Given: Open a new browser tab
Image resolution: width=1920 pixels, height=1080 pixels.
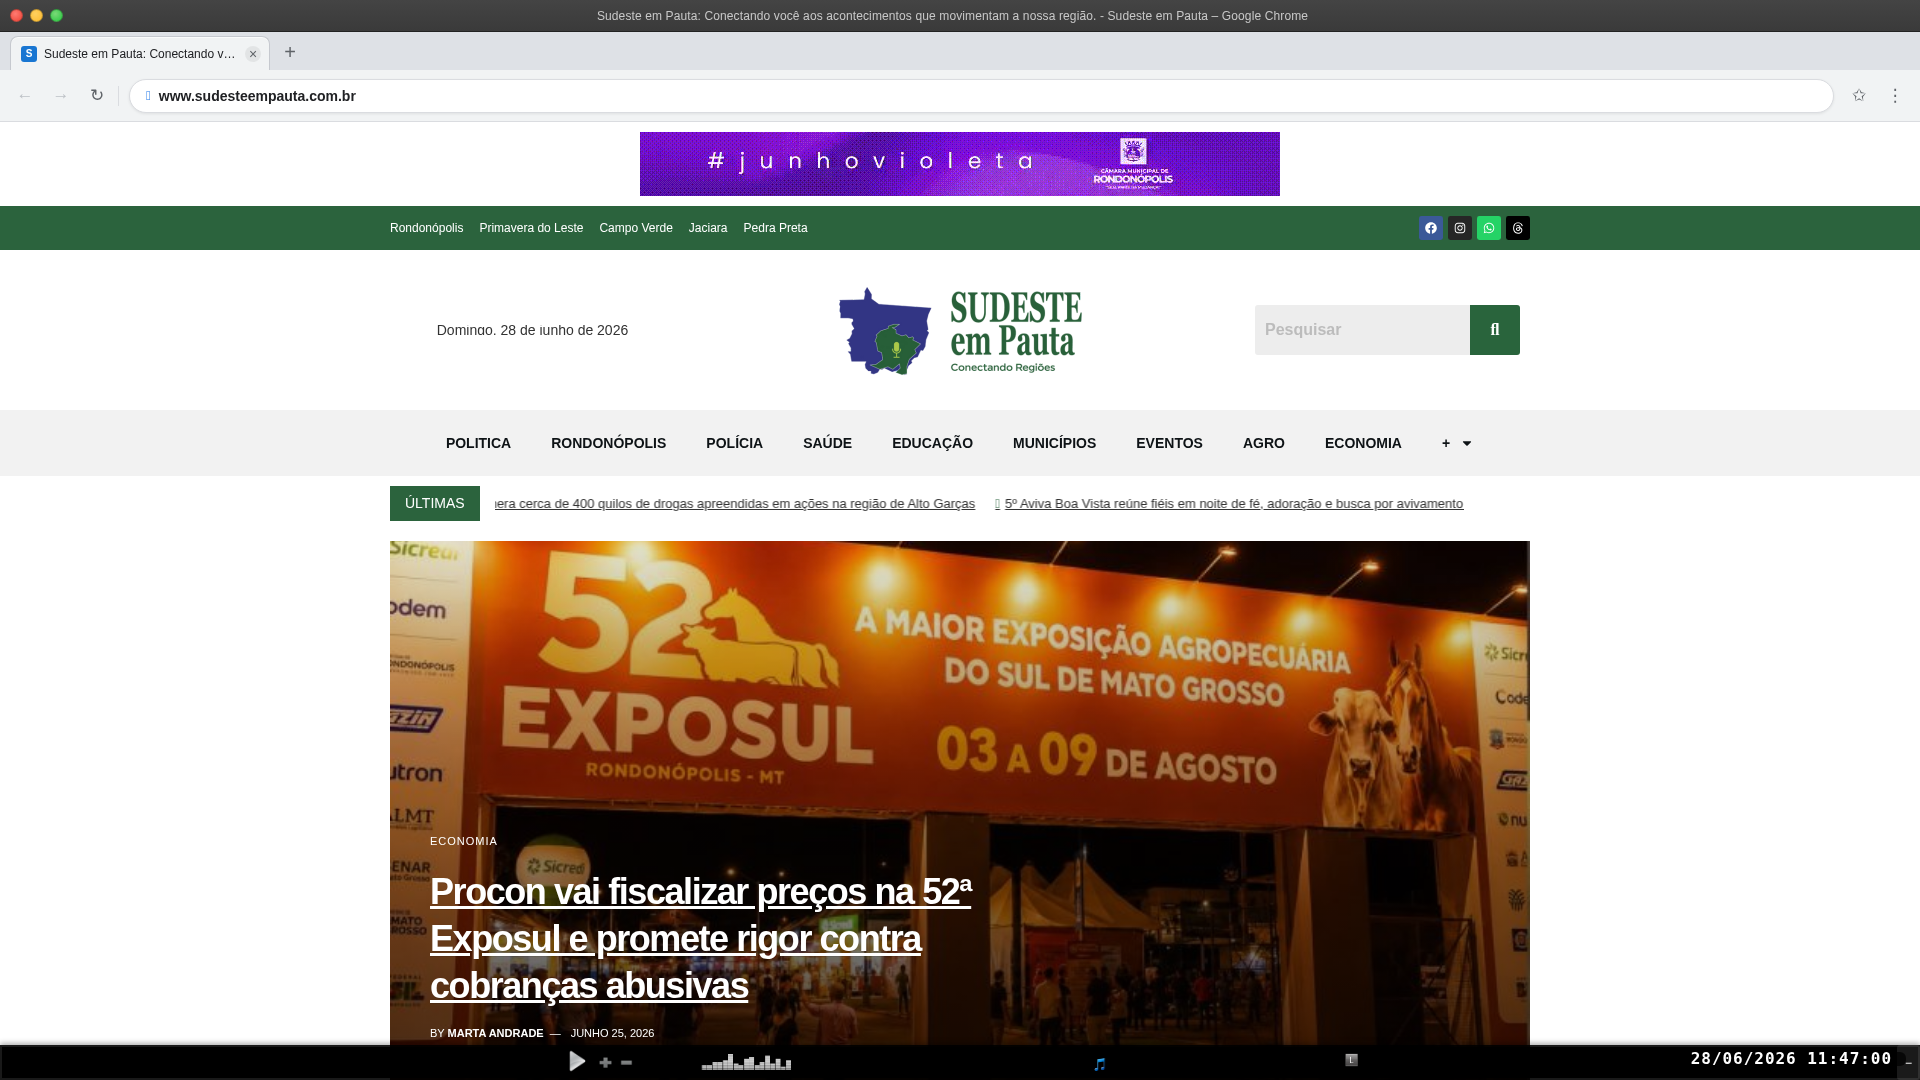Looking at the screenshot, I should coord(290,52).
